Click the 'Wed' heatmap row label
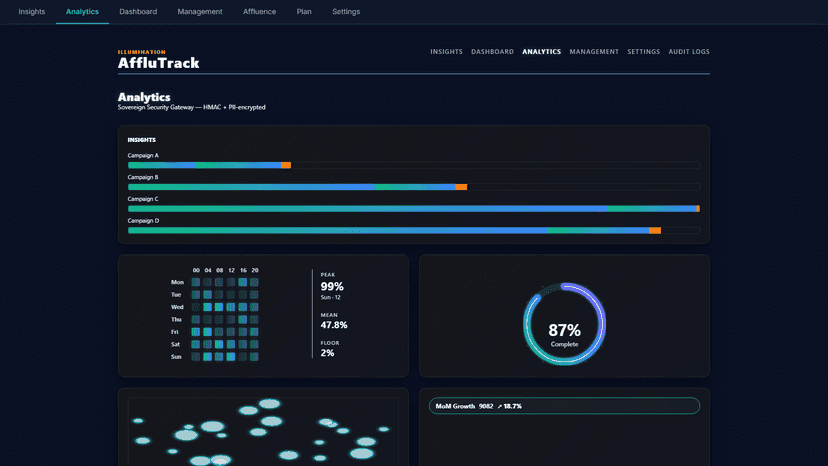 point(177,307)
